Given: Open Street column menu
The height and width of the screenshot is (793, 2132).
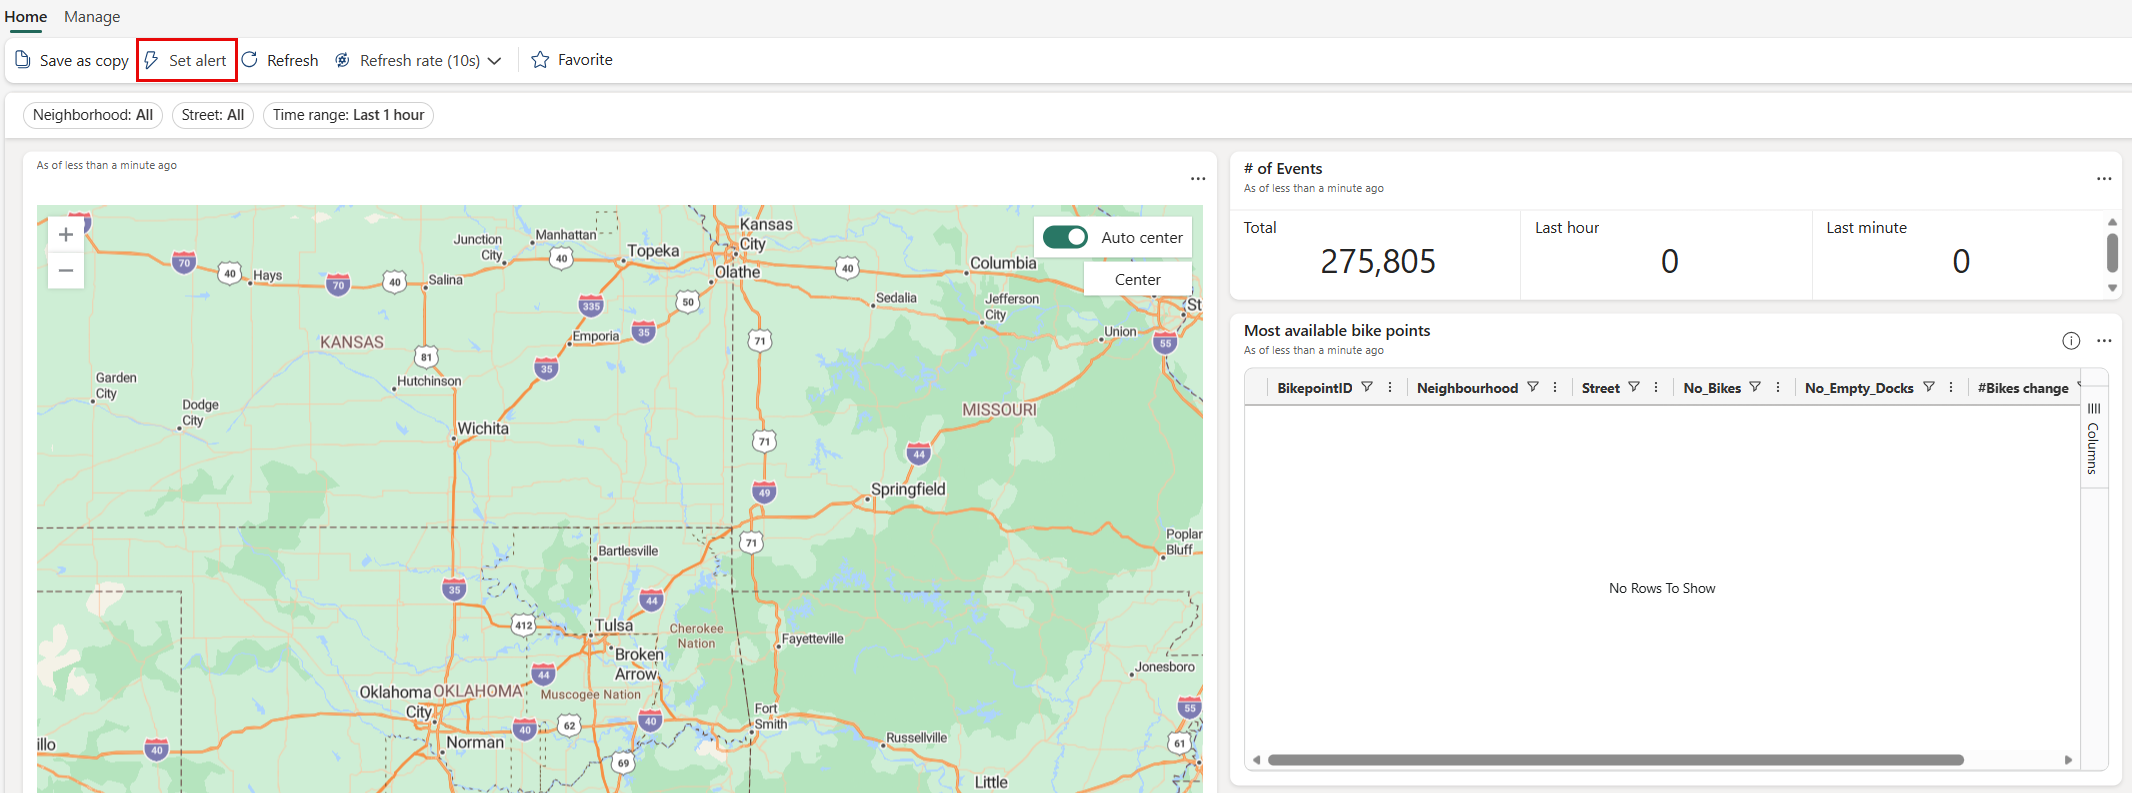Looking at the screenshot, I should [1656, 387].
